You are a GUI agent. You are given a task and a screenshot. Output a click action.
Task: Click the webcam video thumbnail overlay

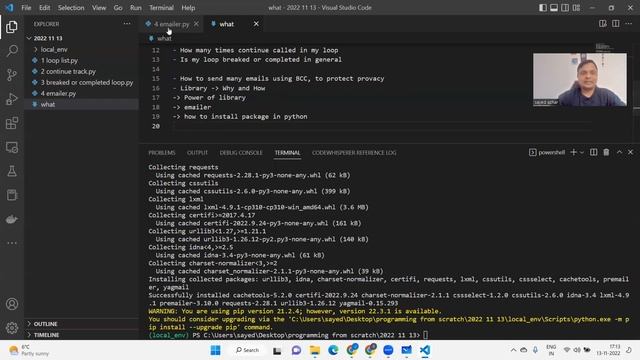[x=580, y=80]
